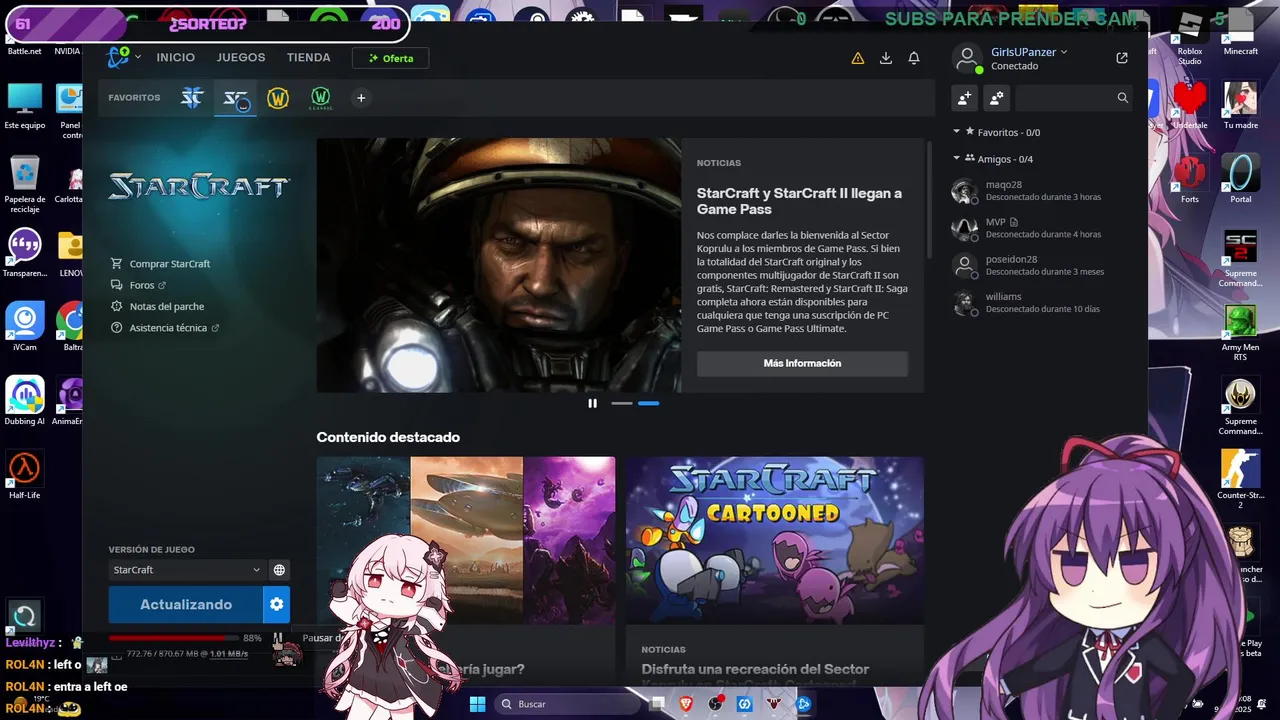
Task: Add a game to the favorites bar
Action: click(361, 98)
